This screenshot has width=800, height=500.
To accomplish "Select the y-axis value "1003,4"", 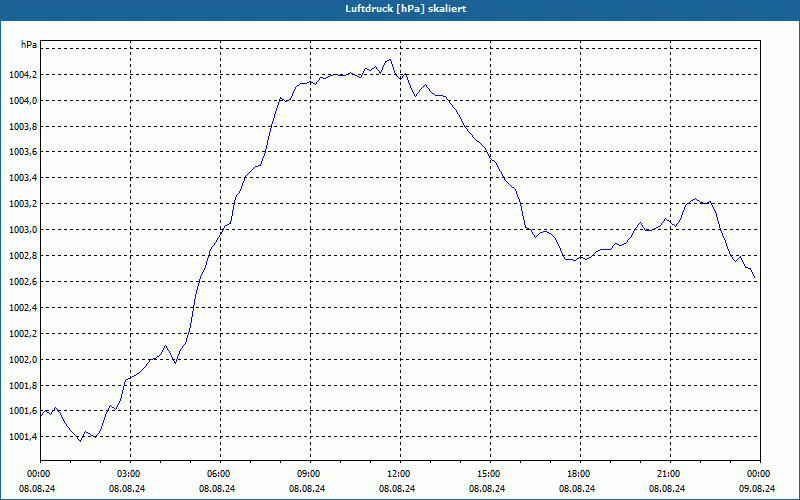I will [x=23, y=178].
